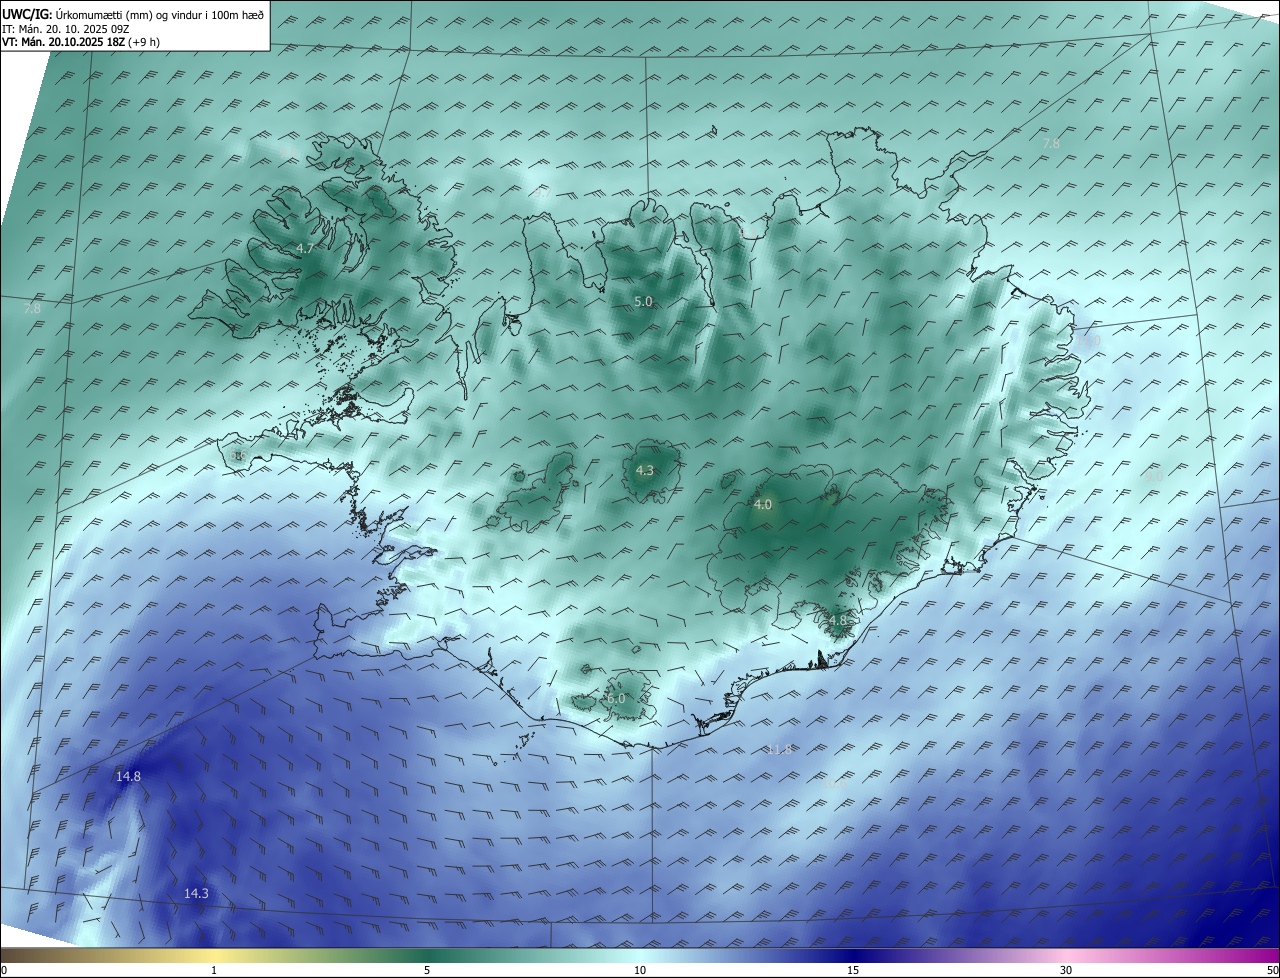Screen dimensions: 1280x978
Task: Click the 11.8 value label off the south coast
Action: (x=779, y=749)
